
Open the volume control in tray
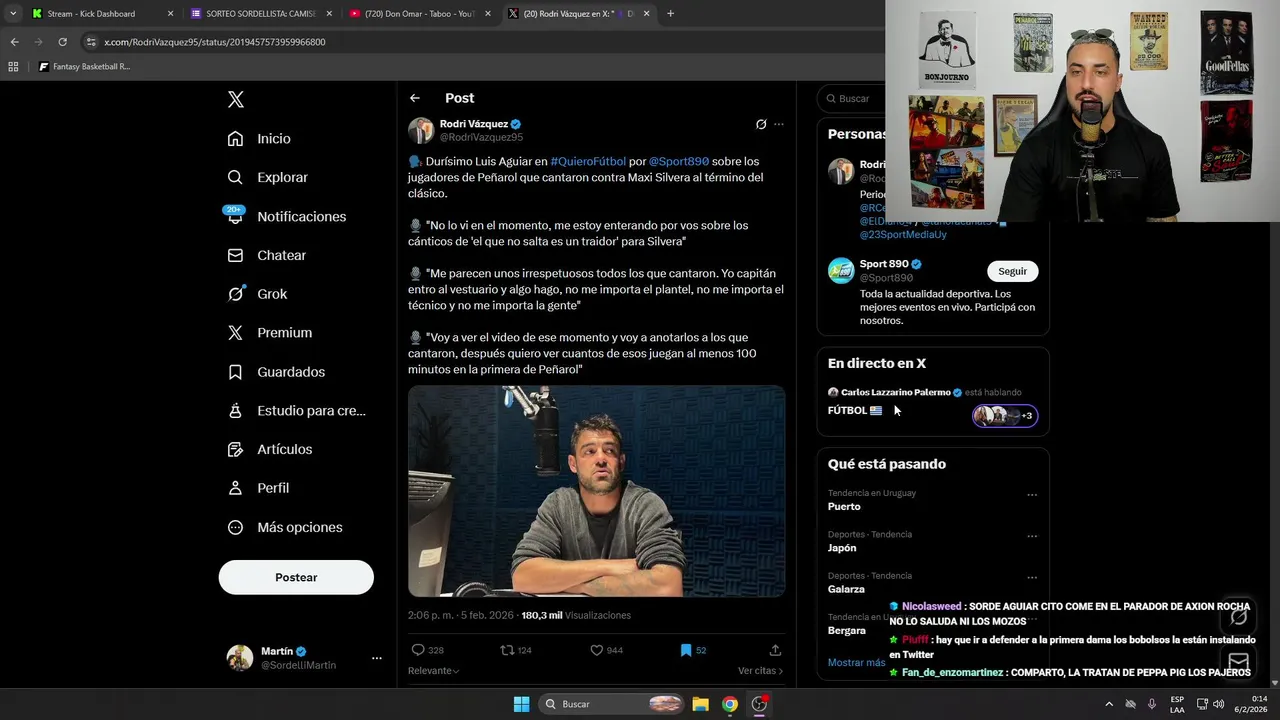click(x=1218, y=704)
